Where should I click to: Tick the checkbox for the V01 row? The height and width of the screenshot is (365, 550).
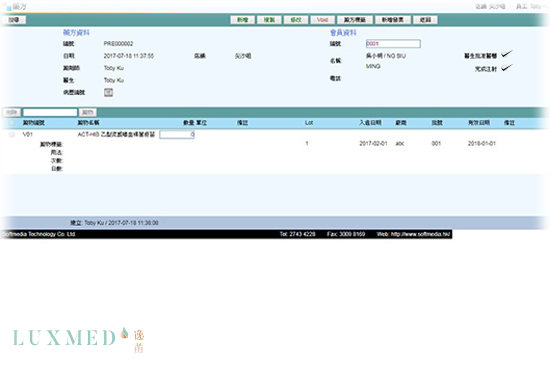pos(12,135)
